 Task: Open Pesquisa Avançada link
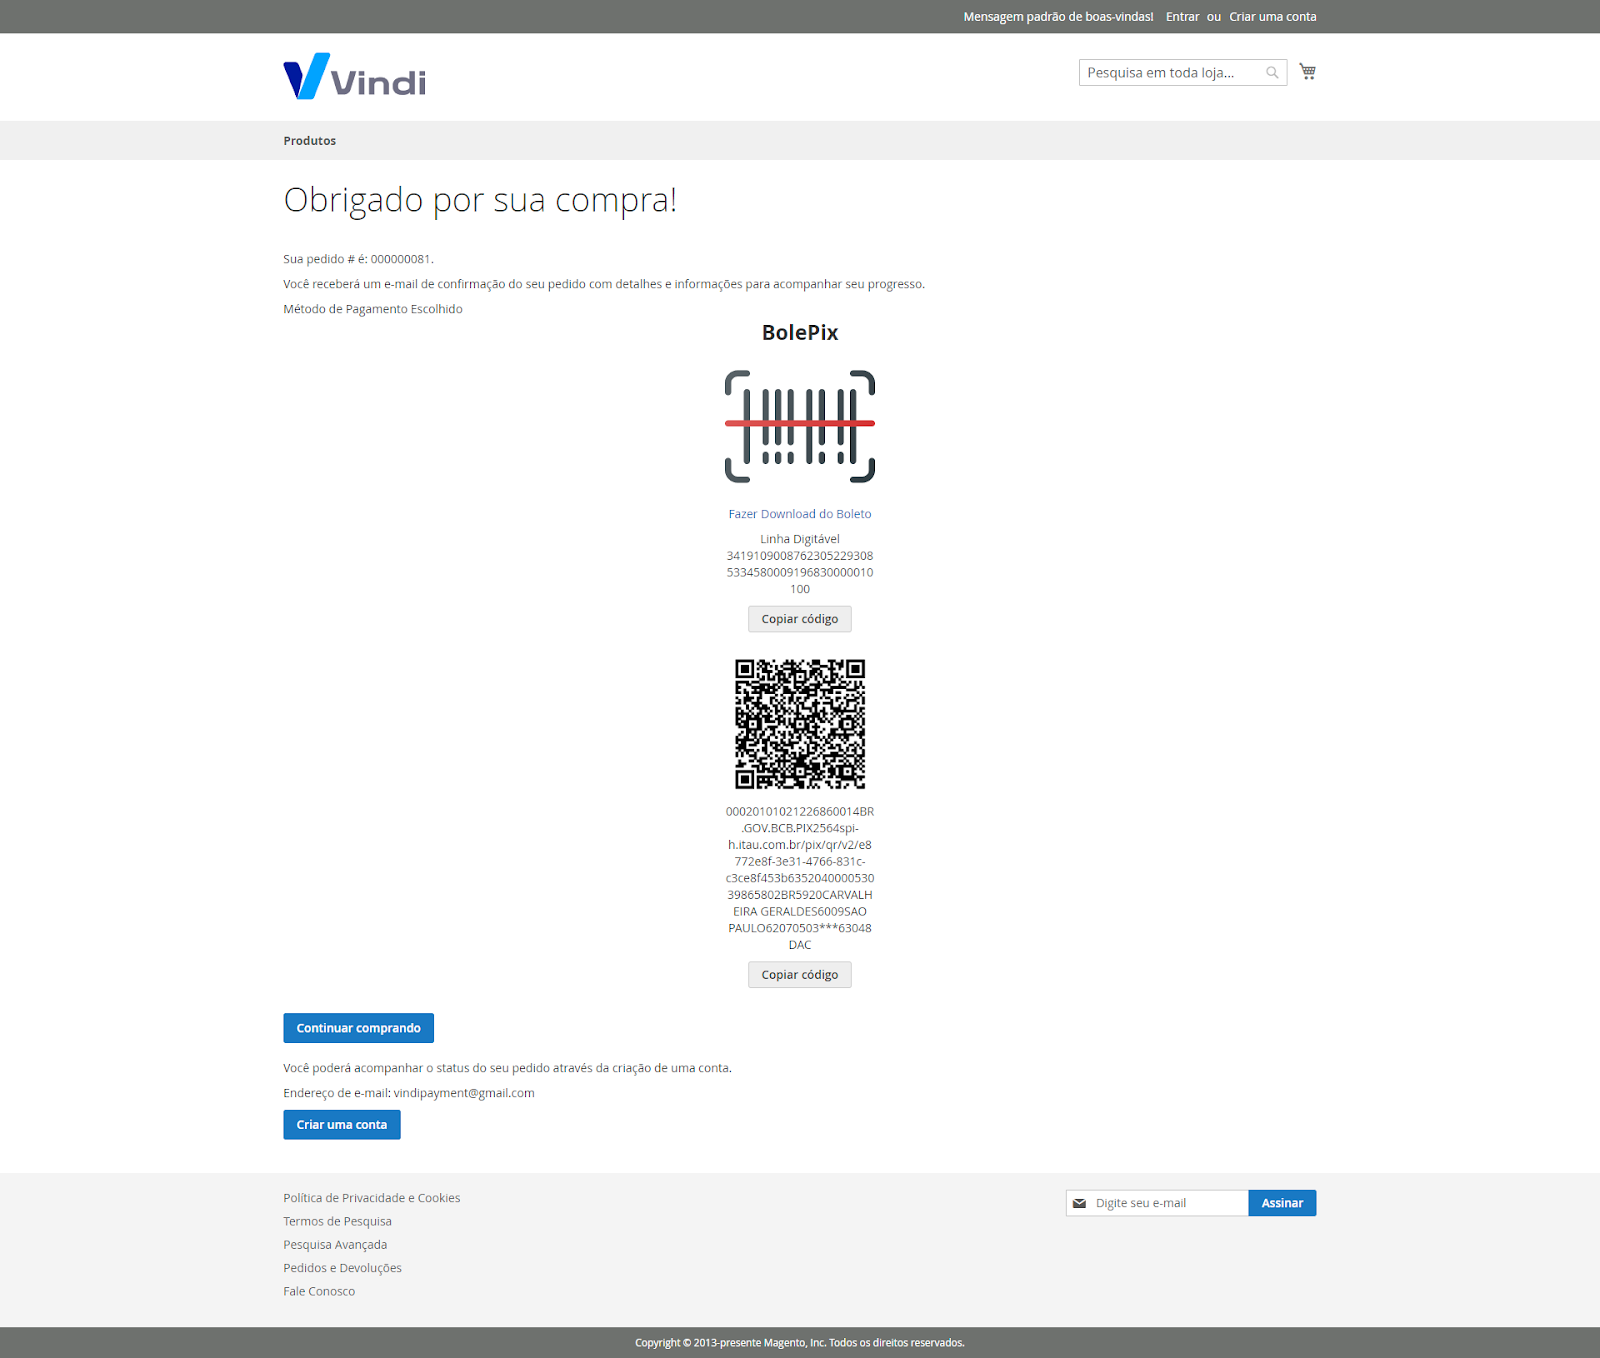click(x=335, y=1245)
